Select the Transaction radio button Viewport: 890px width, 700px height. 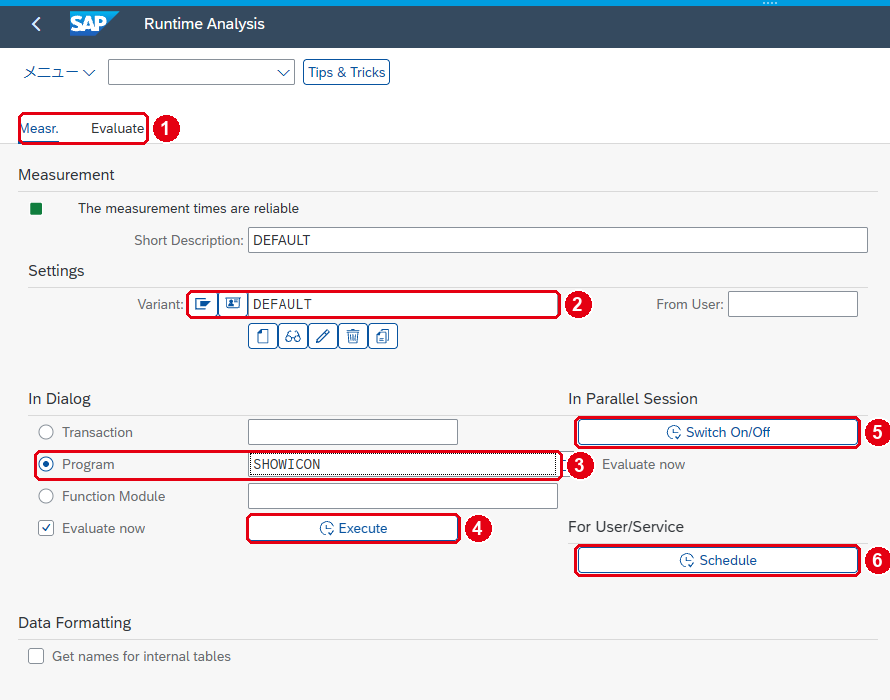[x=46, y=432]
